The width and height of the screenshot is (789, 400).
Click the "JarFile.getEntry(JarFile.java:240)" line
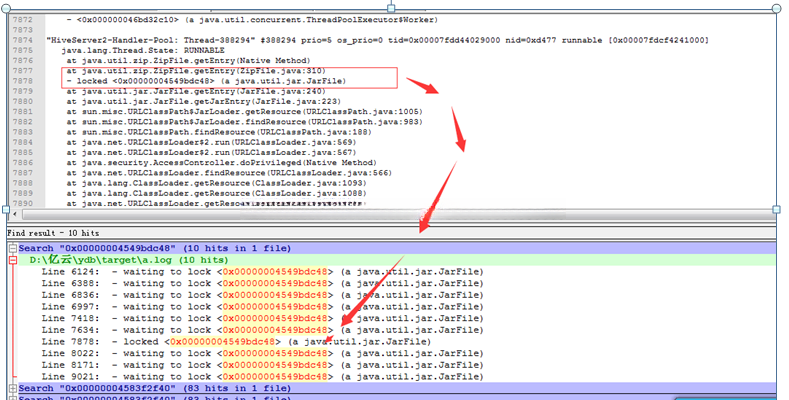tap(196, 92)
